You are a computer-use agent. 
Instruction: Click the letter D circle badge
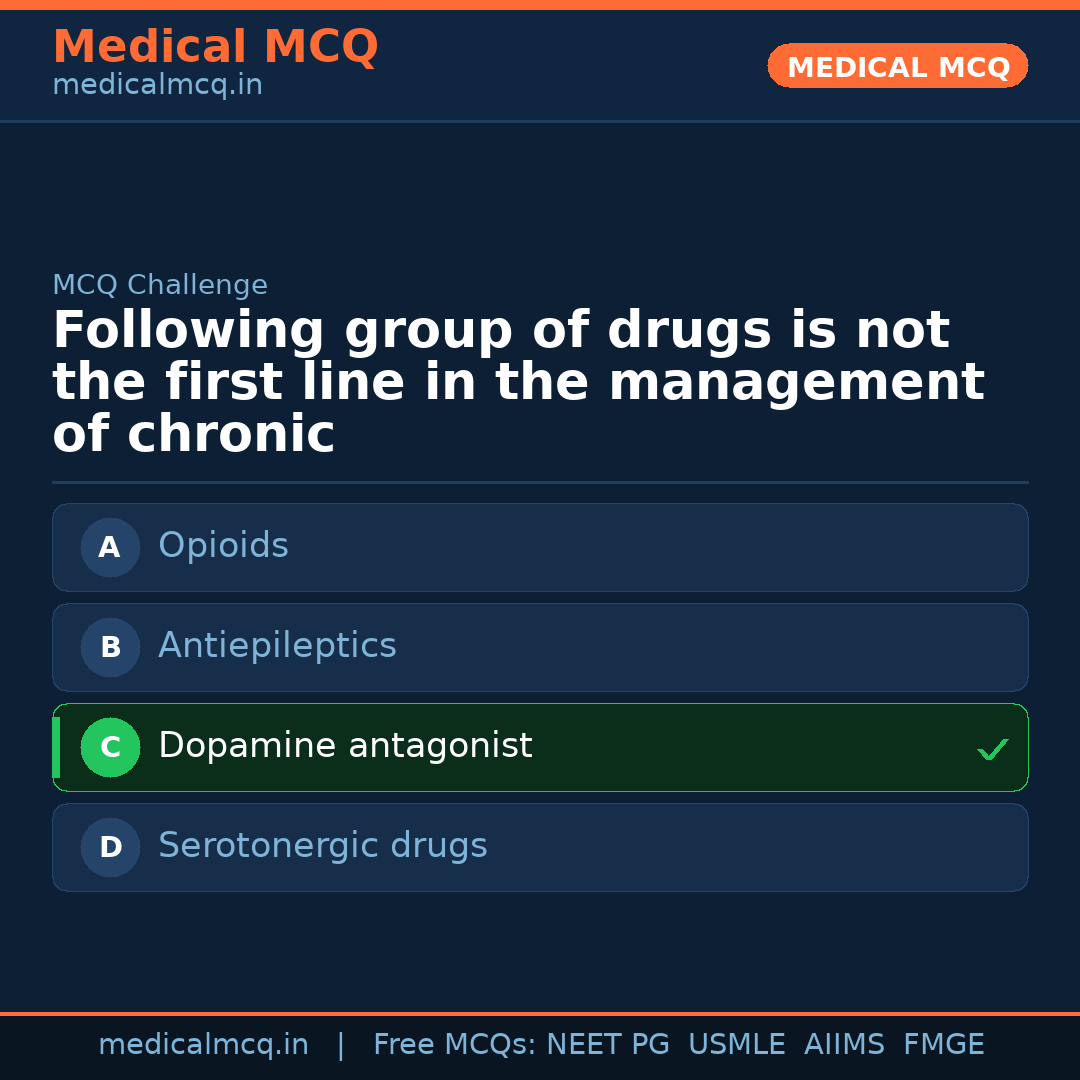[x=110, y=847]
